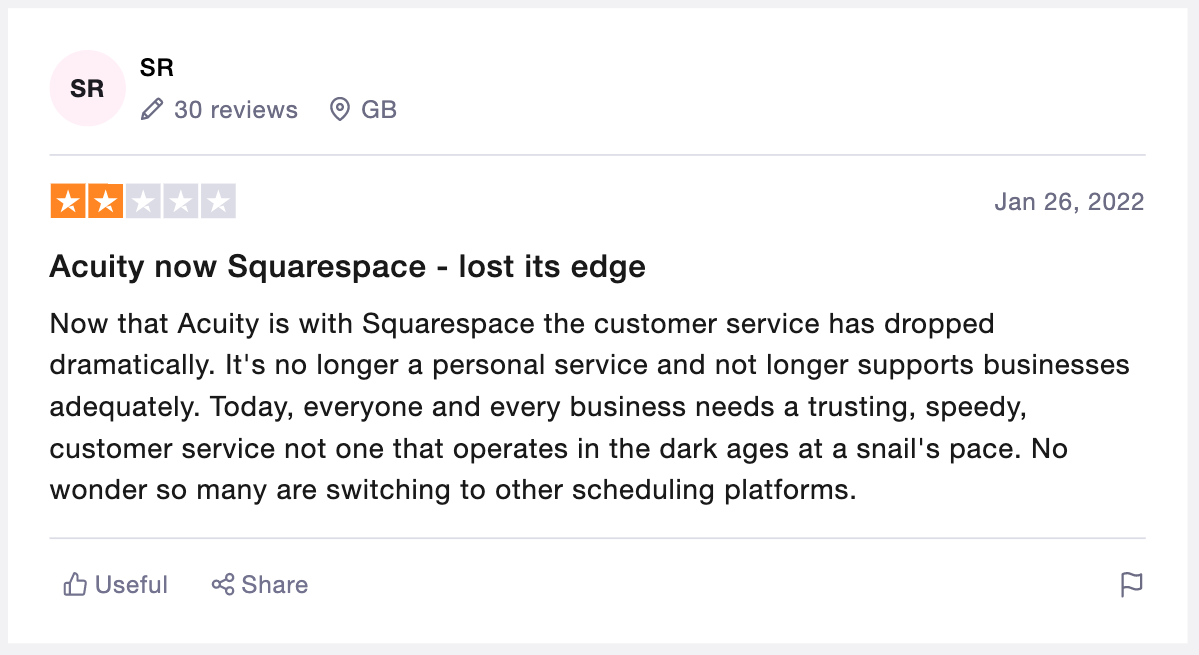
Task: Open reviewer name SR profile
Action: click(x=157, y=68)
